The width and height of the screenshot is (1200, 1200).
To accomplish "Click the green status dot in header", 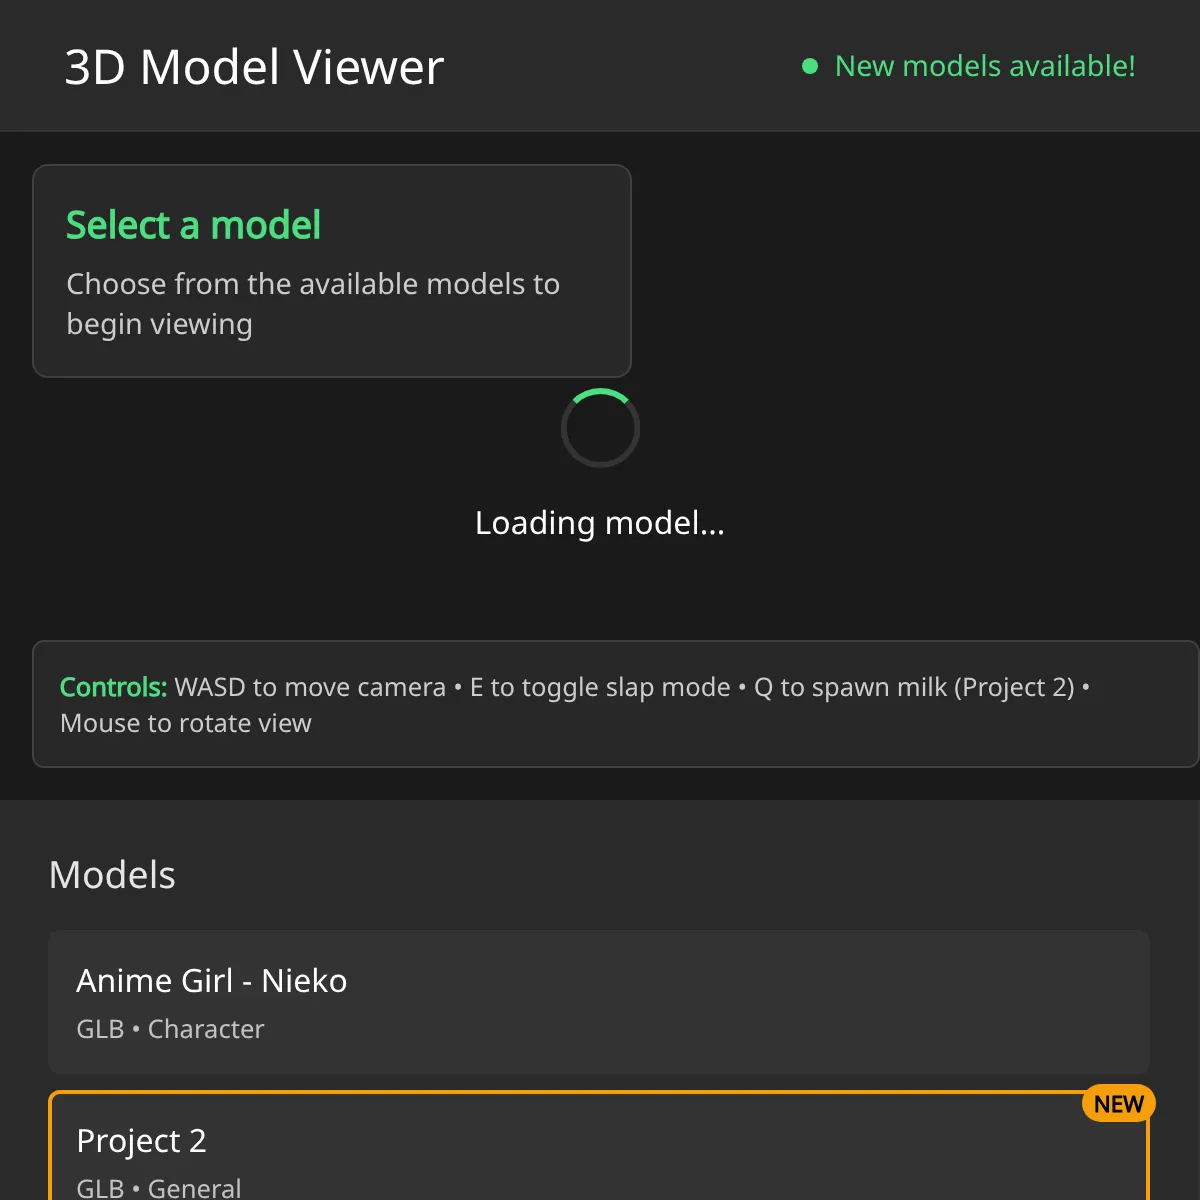I will [x=810, y=66].
